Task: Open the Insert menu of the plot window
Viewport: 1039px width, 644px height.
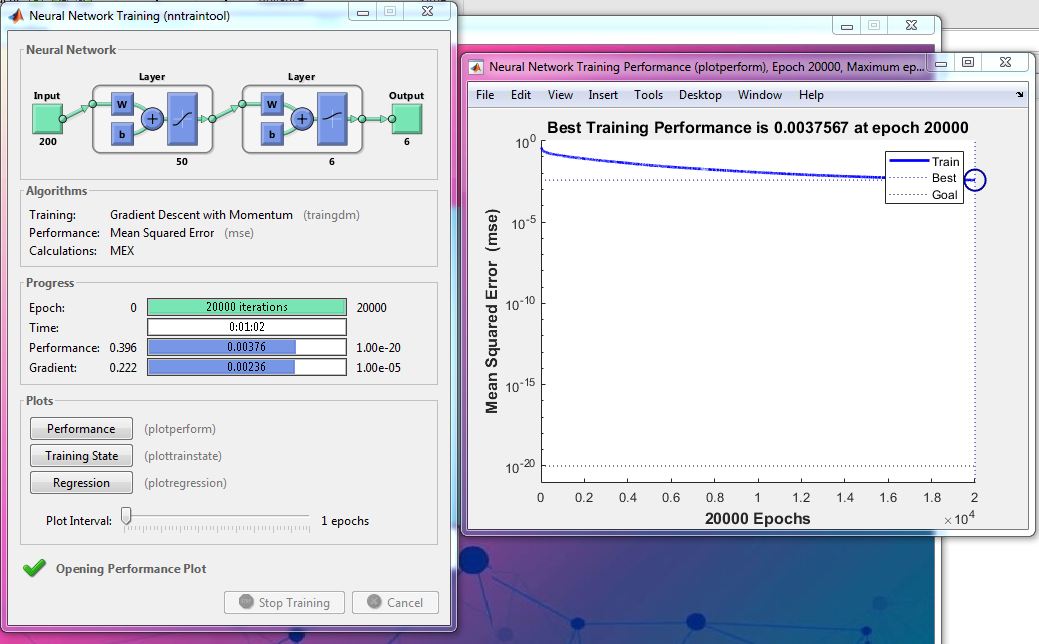Action: (x=603, y=95)
